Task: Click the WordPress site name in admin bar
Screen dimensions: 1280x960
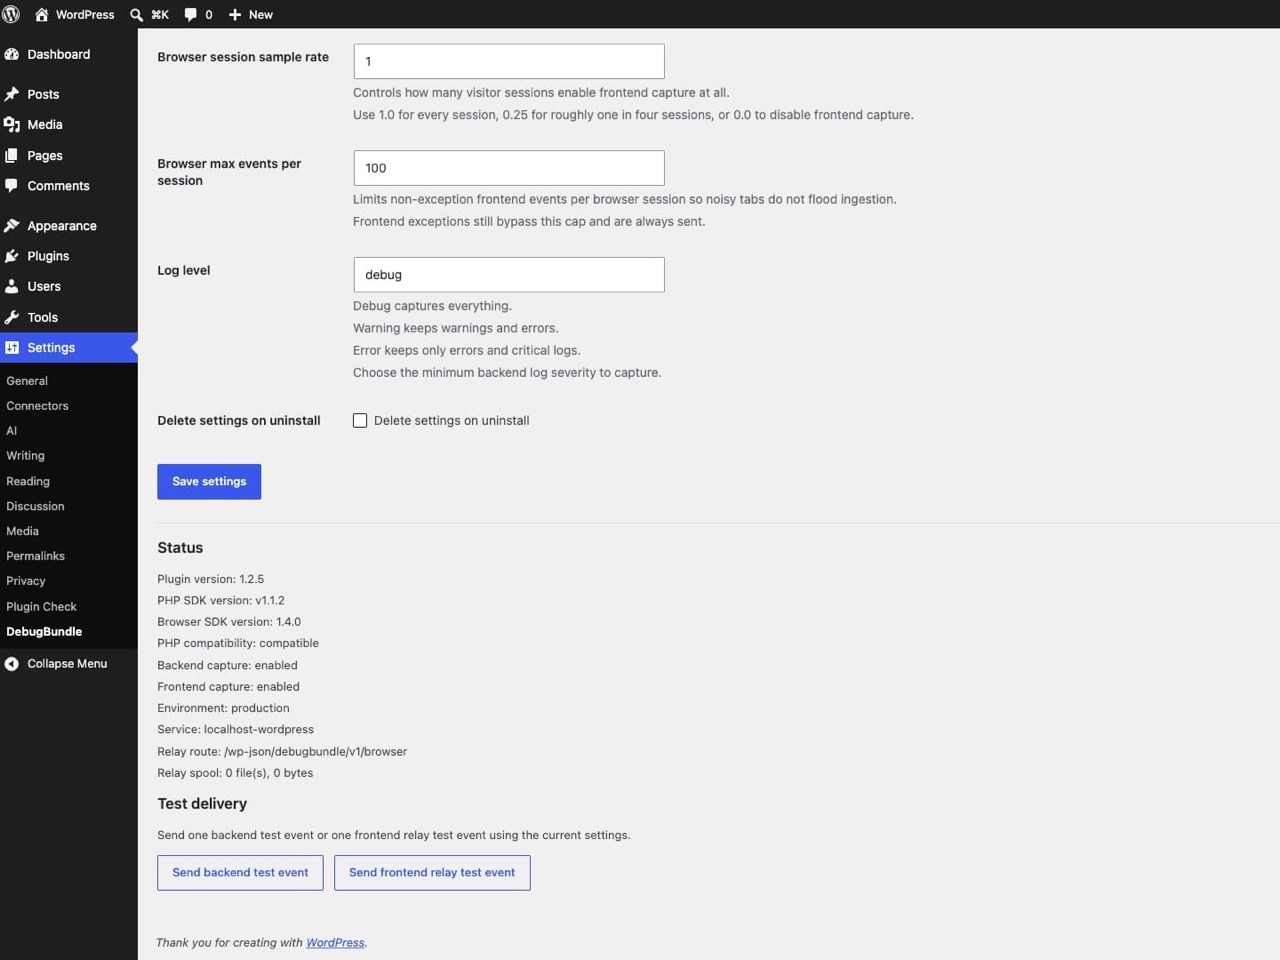Action: [85, 14]
